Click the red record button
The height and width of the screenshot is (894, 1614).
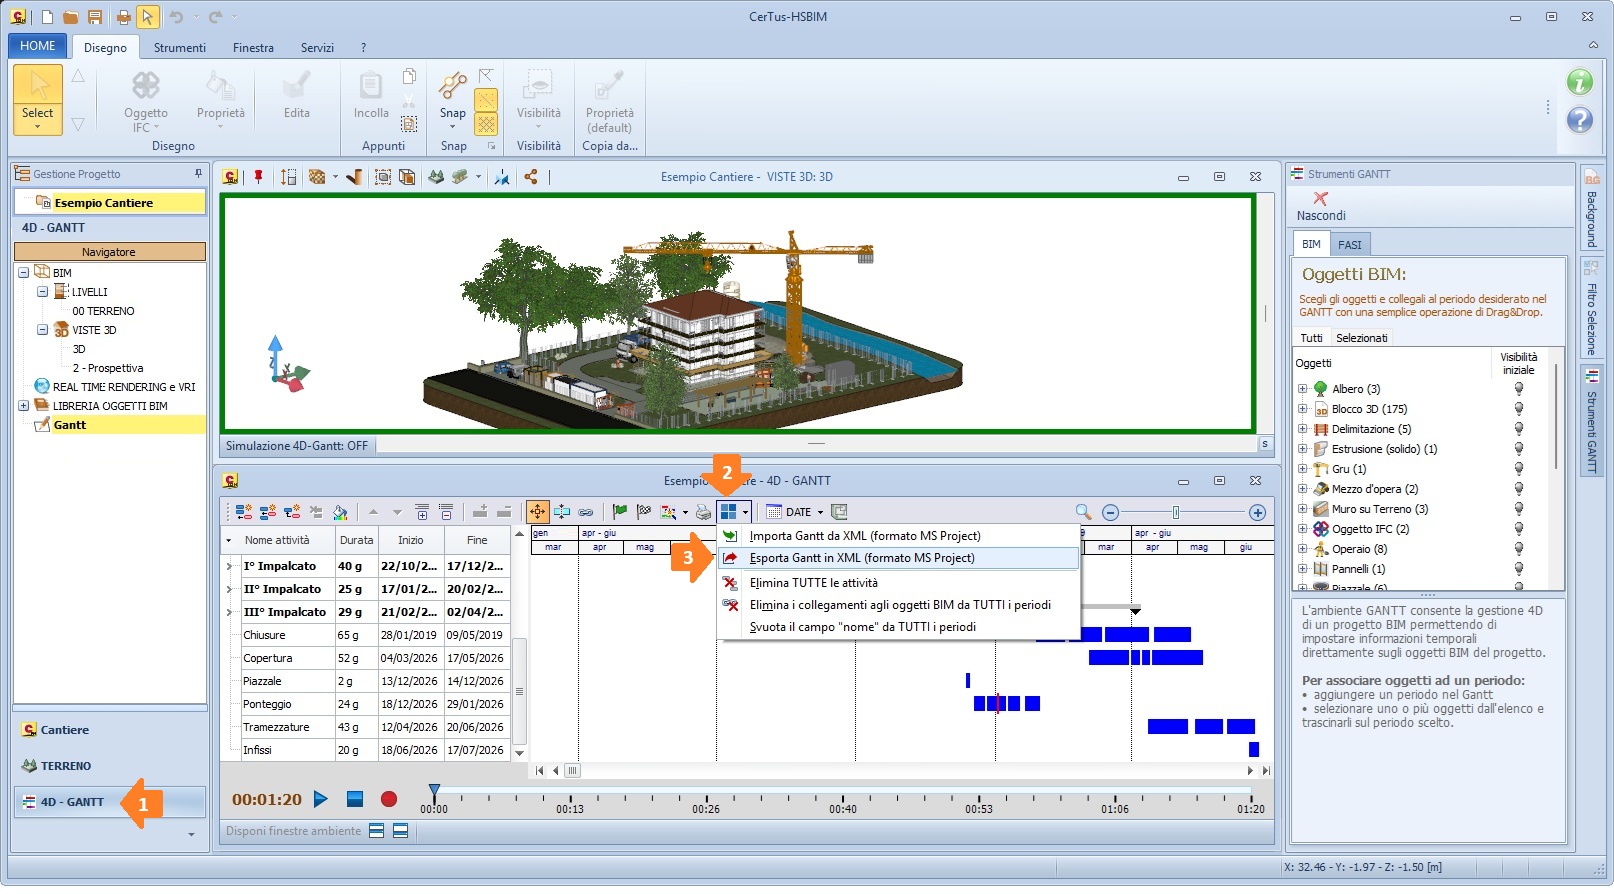[x=389, y=799]
